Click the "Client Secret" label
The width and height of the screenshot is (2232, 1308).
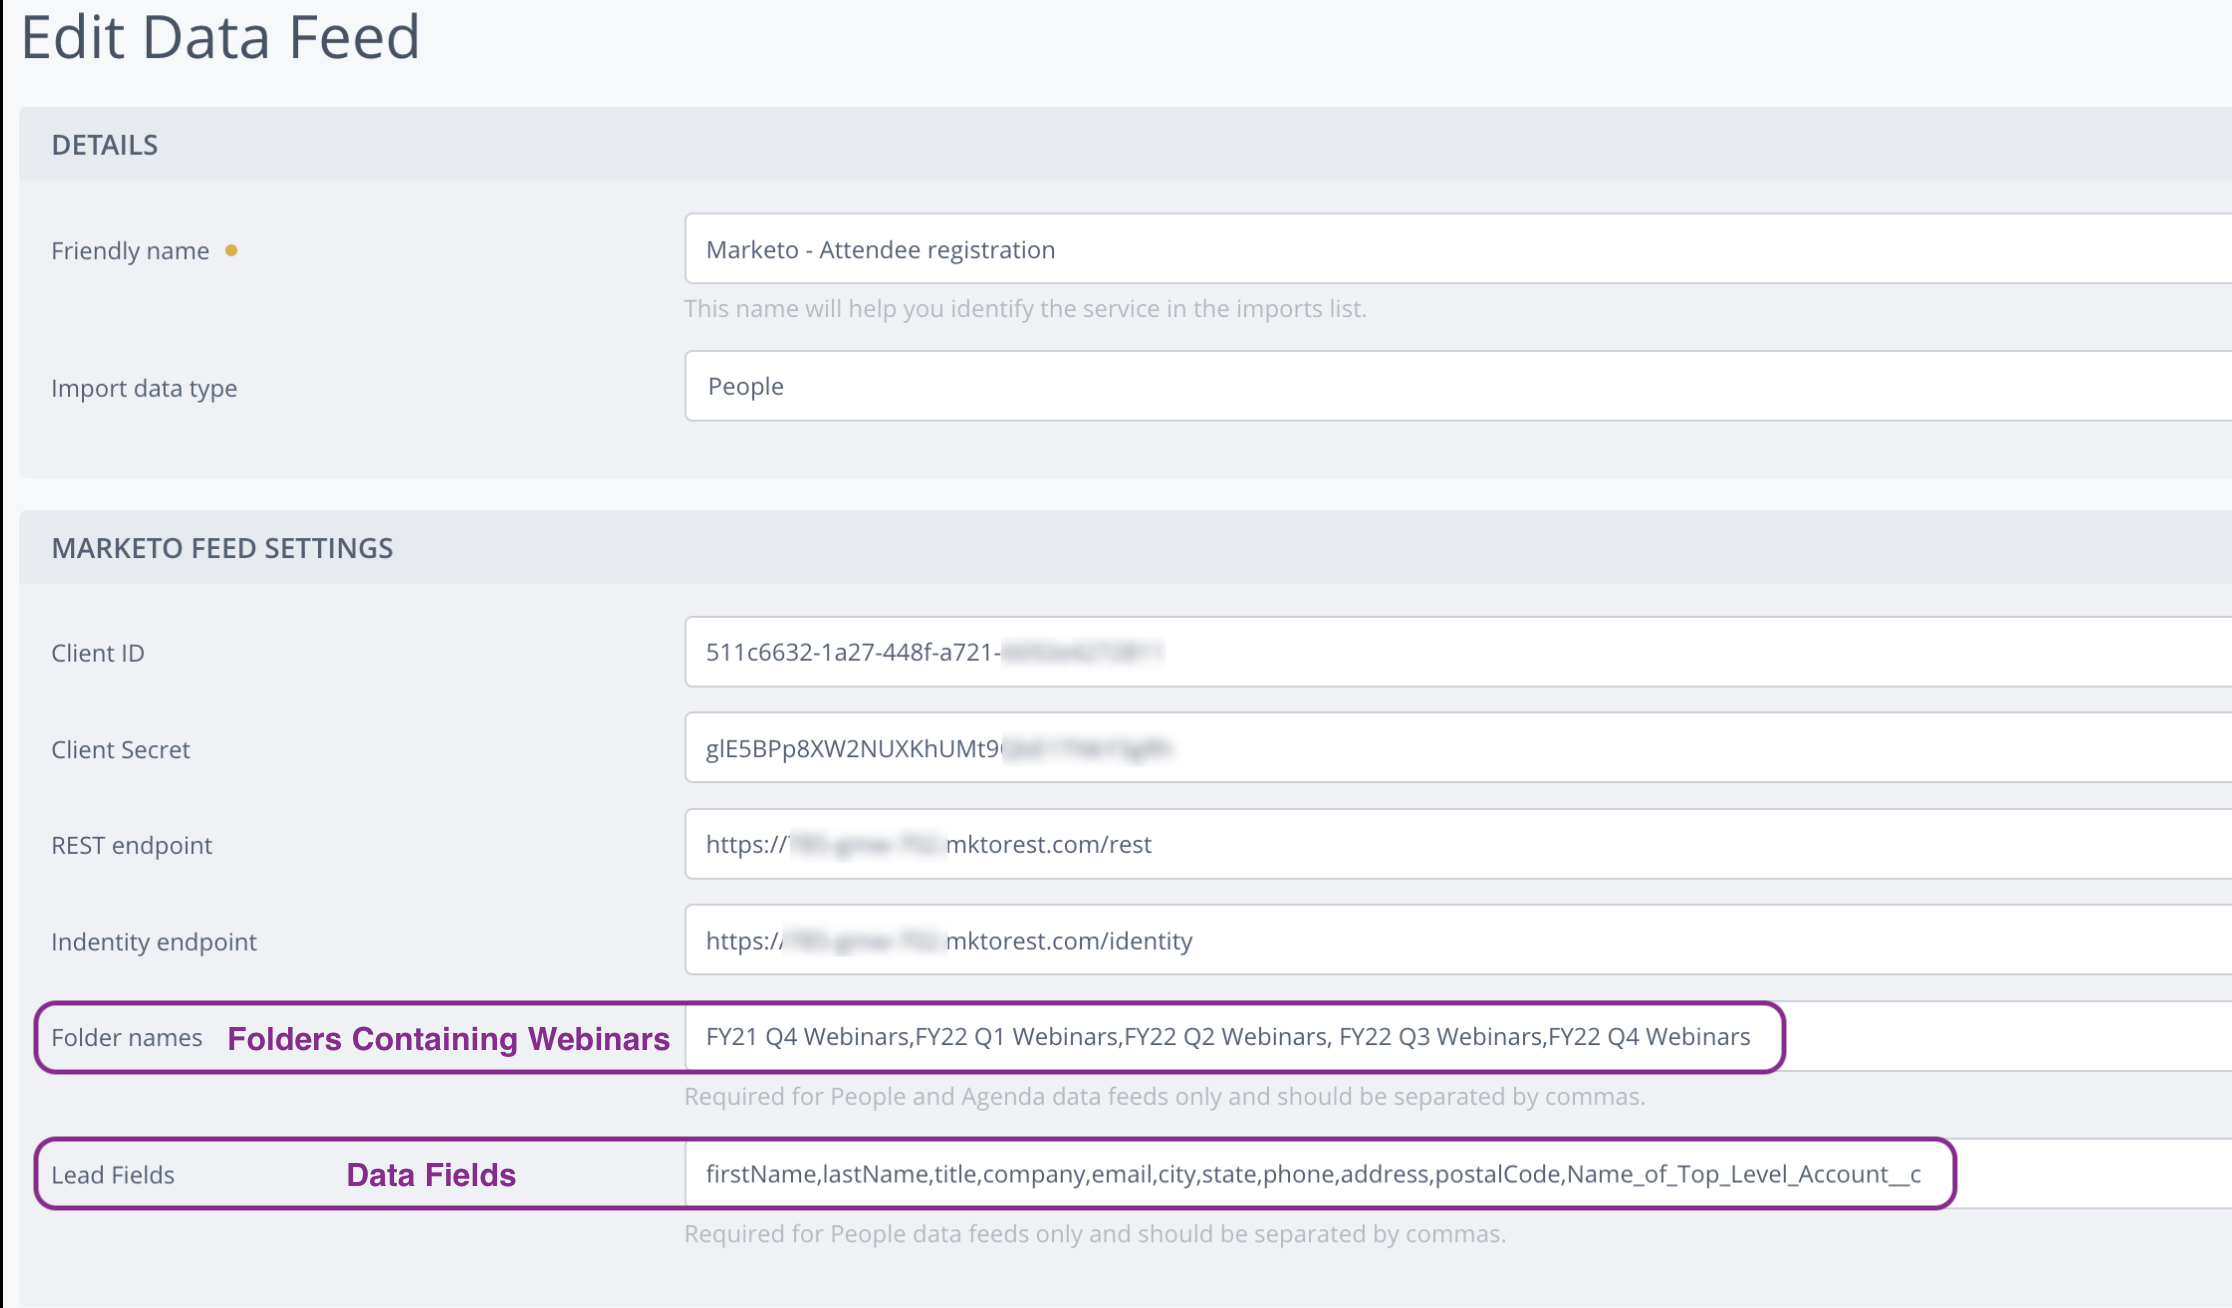[x=120, y=750]
